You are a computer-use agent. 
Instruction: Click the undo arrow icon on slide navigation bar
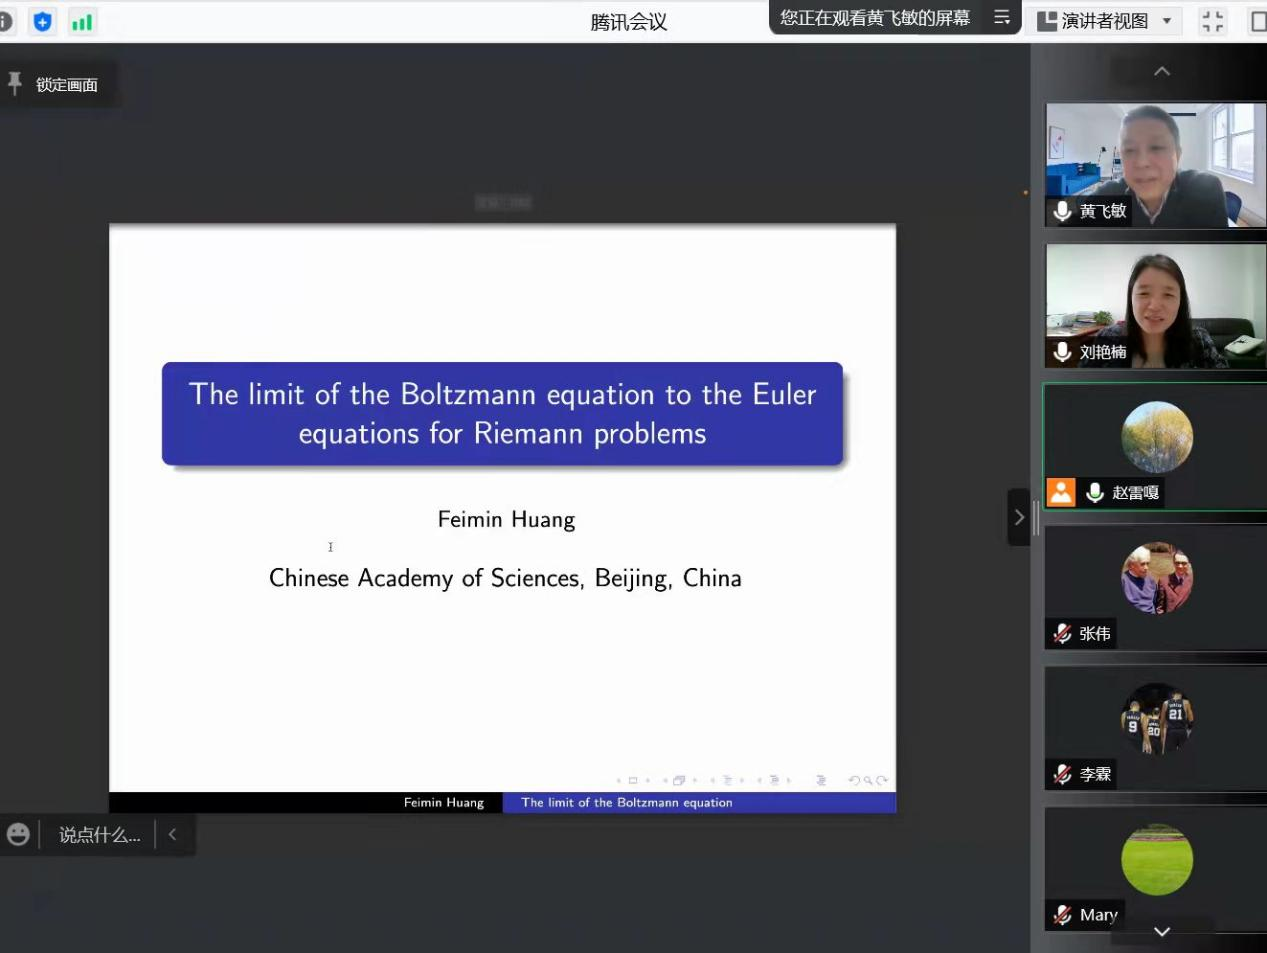(853, 780)
